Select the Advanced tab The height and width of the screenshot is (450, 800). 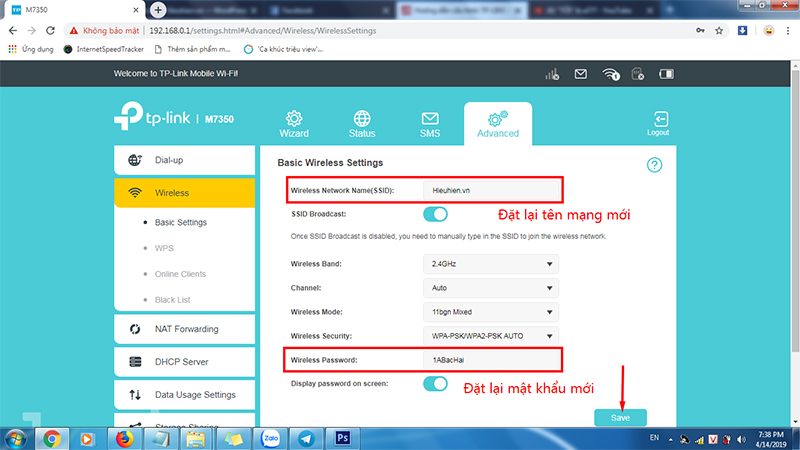(498, 125)
